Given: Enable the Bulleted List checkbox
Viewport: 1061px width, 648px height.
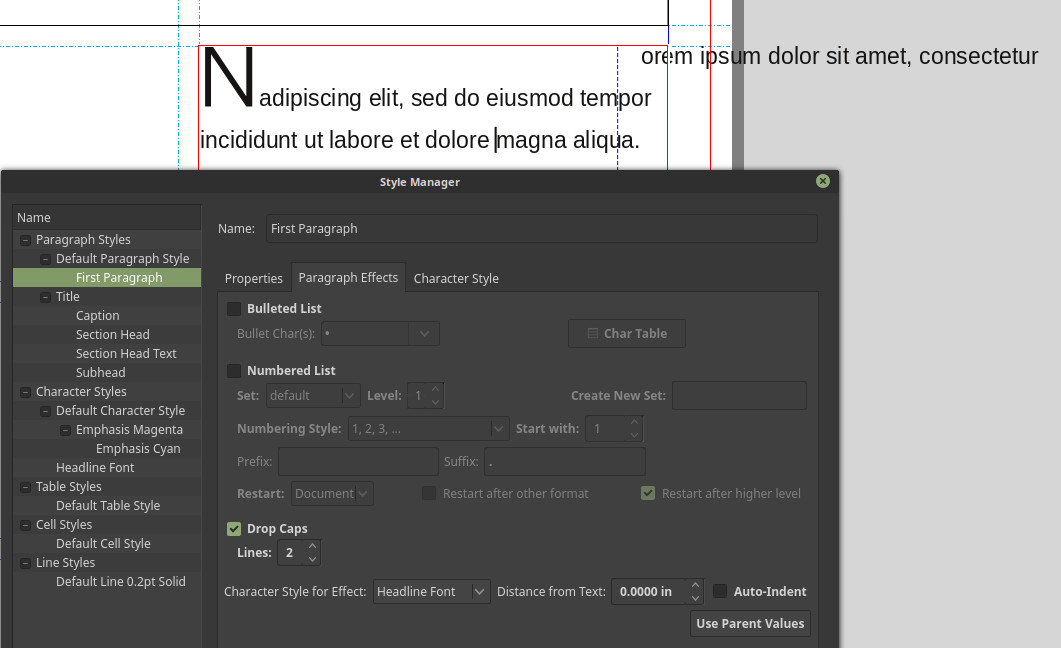Looking at the screenshot, I should [x=234, y=309].
